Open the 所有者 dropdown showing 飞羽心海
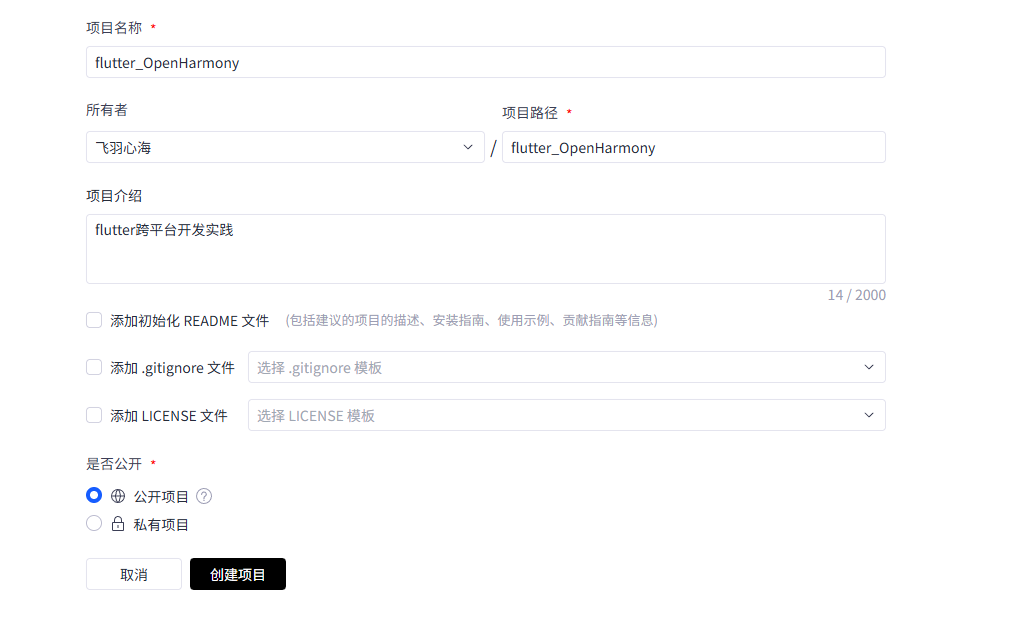This screenshot has height=634, width=1034. (x=285, y=147)
